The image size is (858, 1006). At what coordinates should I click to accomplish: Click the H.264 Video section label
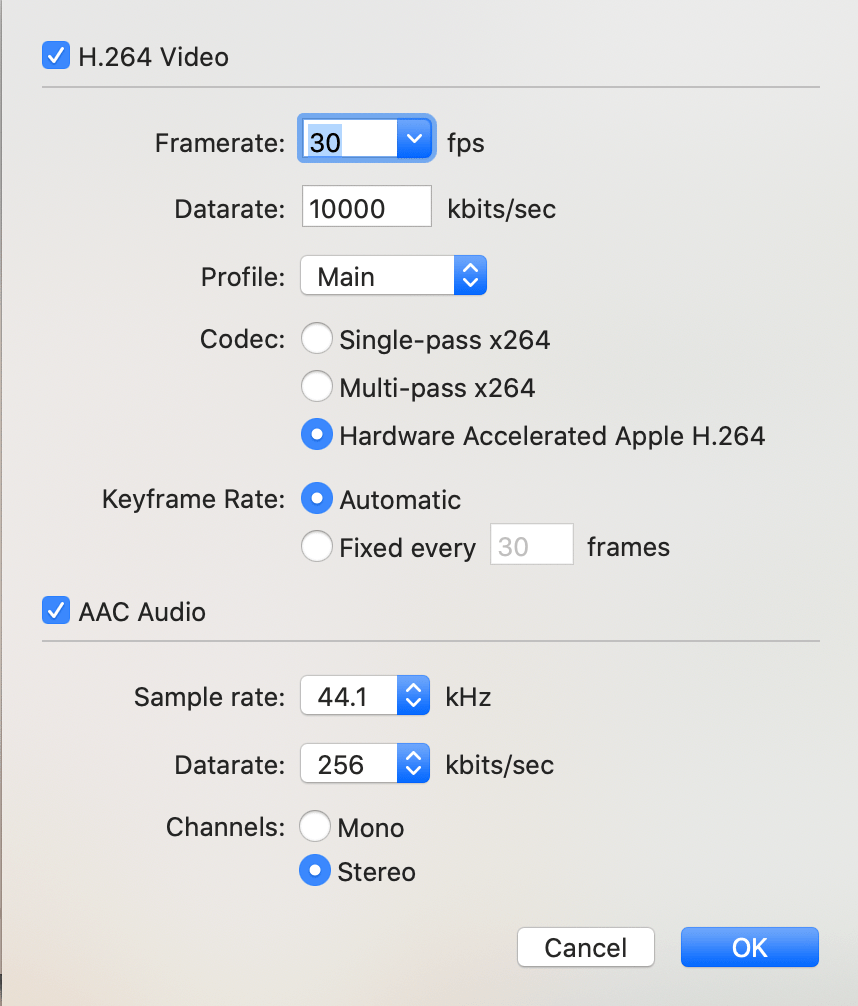point(154,57)
